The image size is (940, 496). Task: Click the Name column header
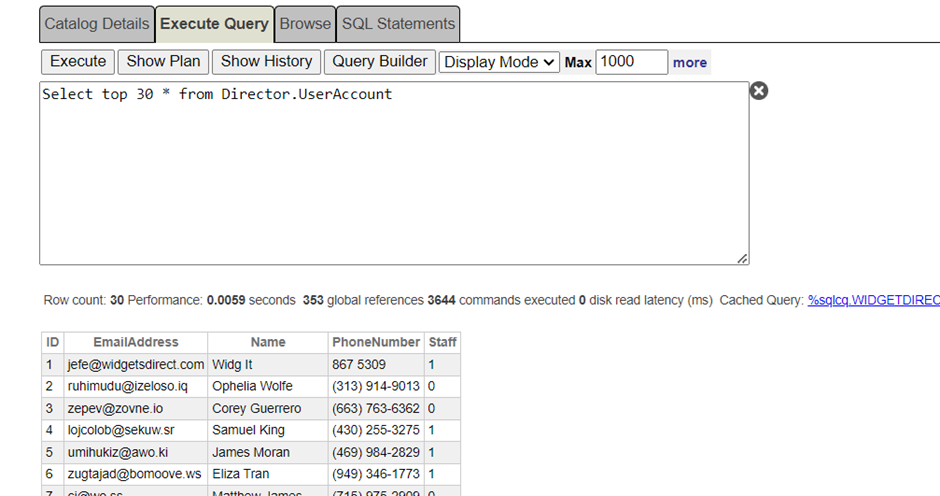click(x=268, y=342)
